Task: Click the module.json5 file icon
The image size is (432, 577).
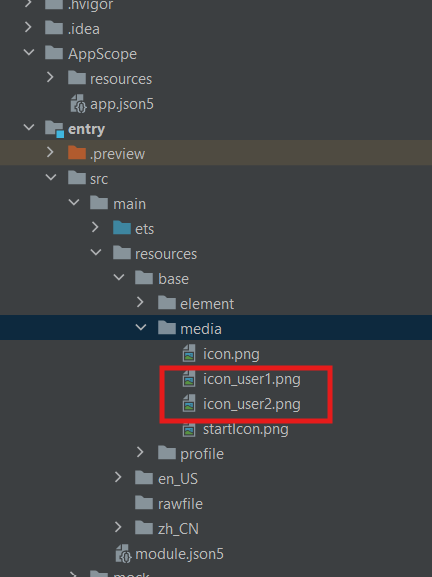Action: [x=123, y=554]
